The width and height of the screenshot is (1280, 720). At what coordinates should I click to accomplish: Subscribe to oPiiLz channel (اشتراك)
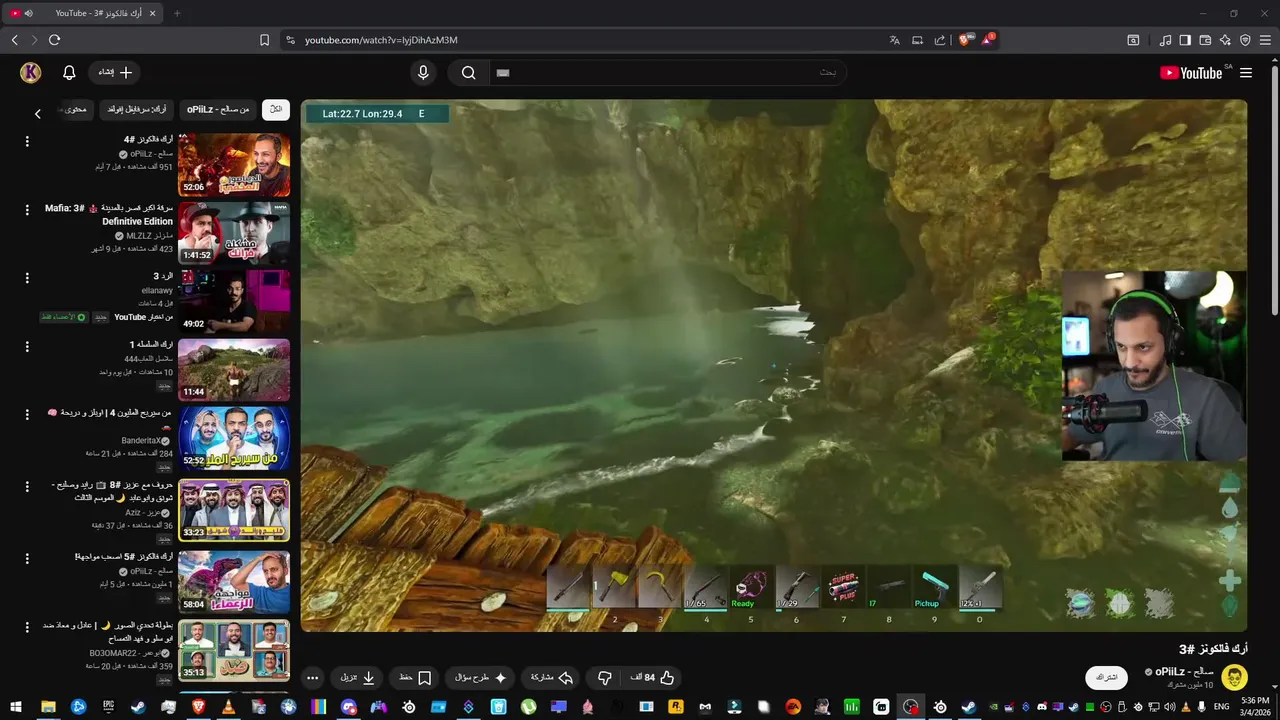1107,677
